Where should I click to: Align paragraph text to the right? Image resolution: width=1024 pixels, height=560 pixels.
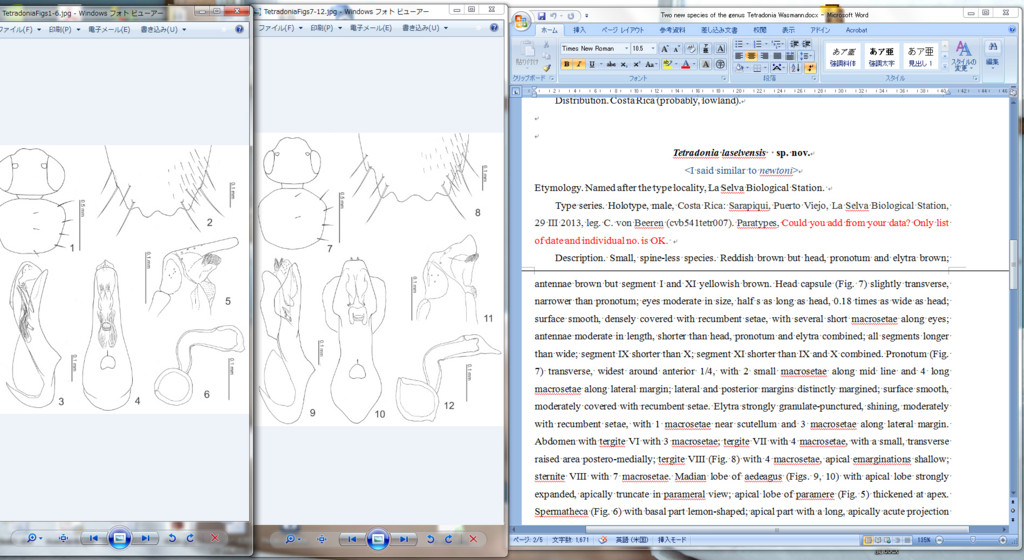(764, 56)
